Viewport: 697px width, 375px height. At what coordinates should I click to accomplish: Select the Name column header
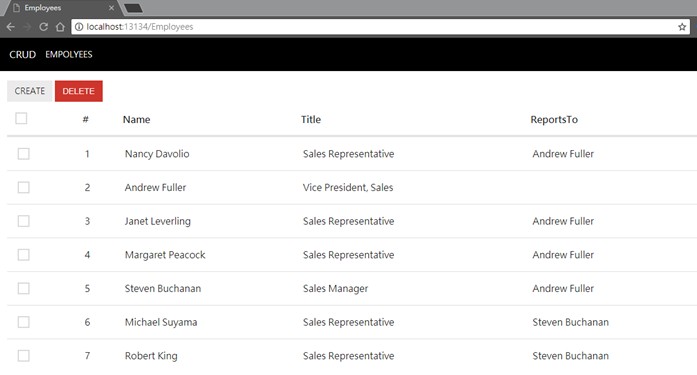pos(136,120)
